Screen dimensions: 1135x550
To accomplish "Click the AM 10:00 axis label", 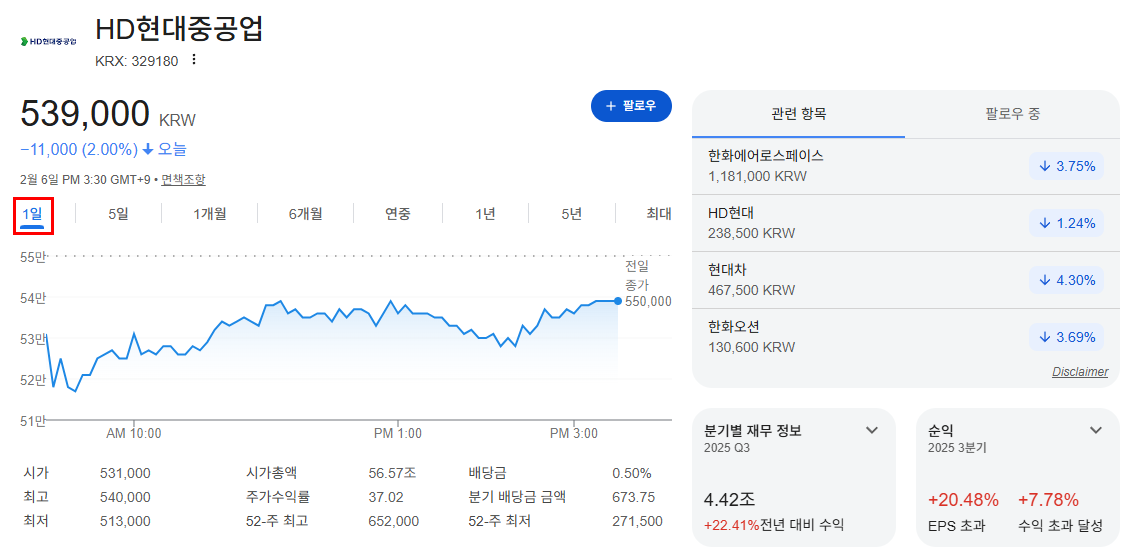I will point(134,434).
